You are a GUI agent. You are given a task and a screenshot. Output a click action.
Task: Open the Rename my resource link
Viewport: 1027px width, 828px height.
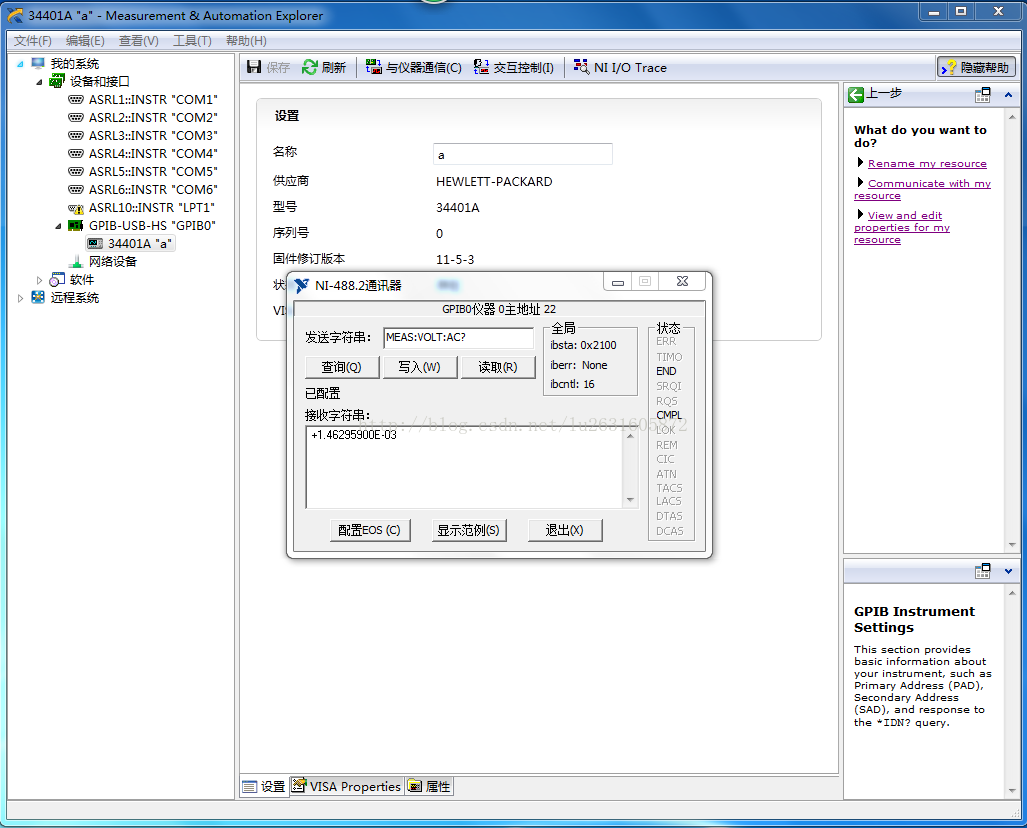pos(927,164)
